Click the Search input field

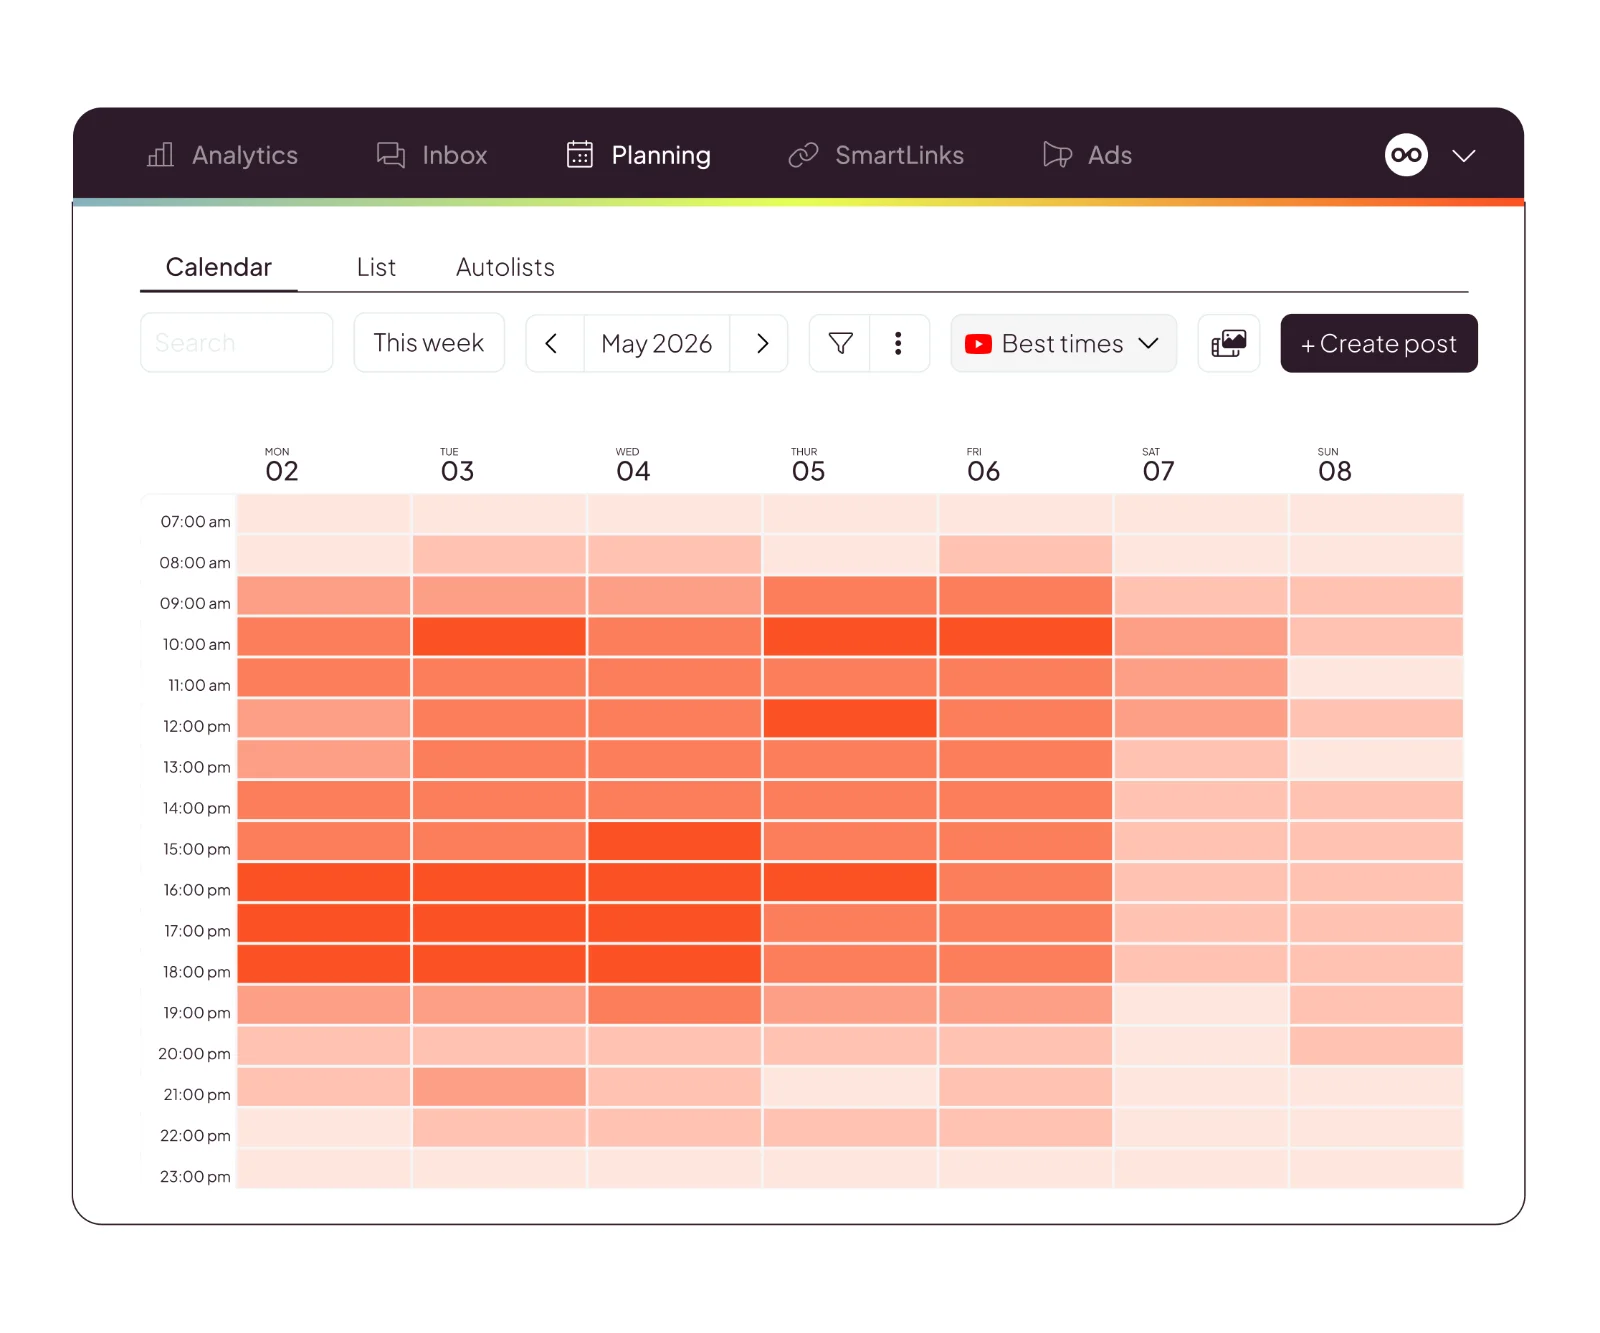tap(237, 343)
